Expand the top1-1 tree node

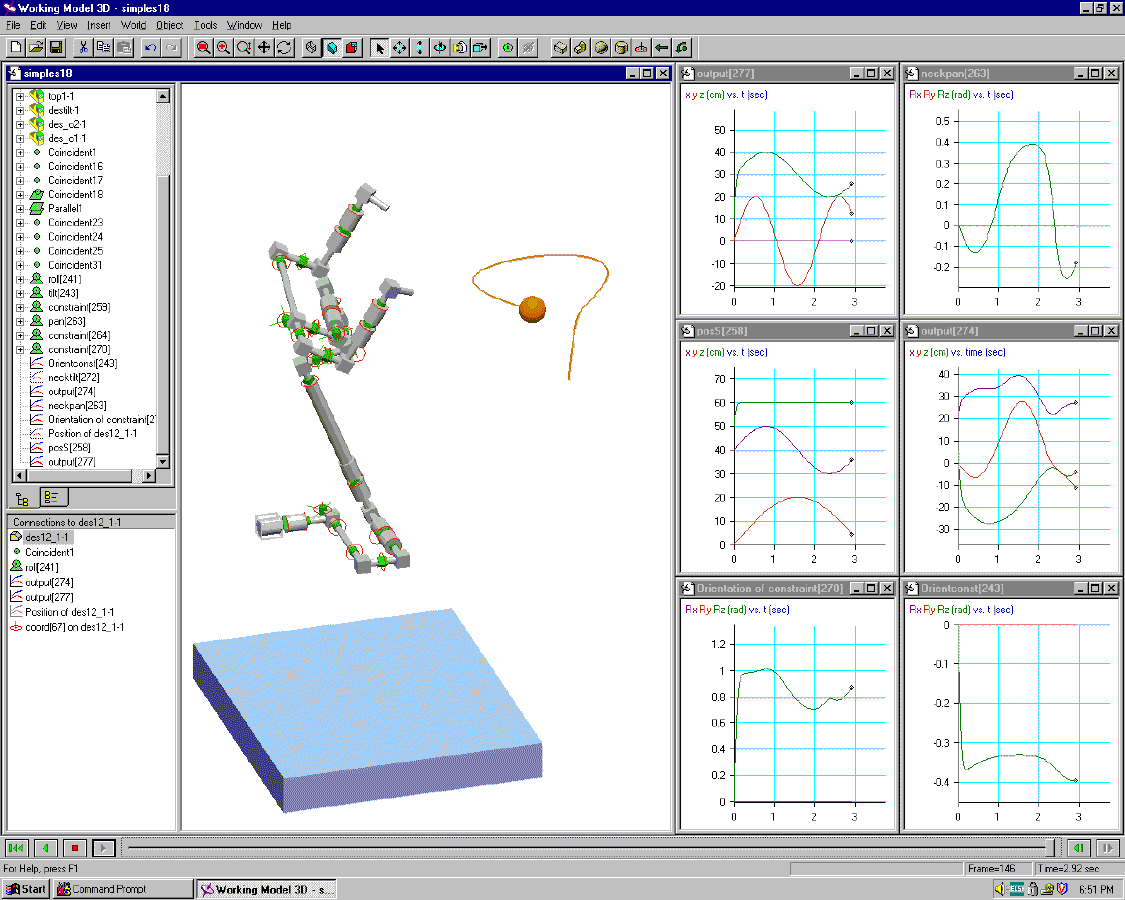click(20, 96)
